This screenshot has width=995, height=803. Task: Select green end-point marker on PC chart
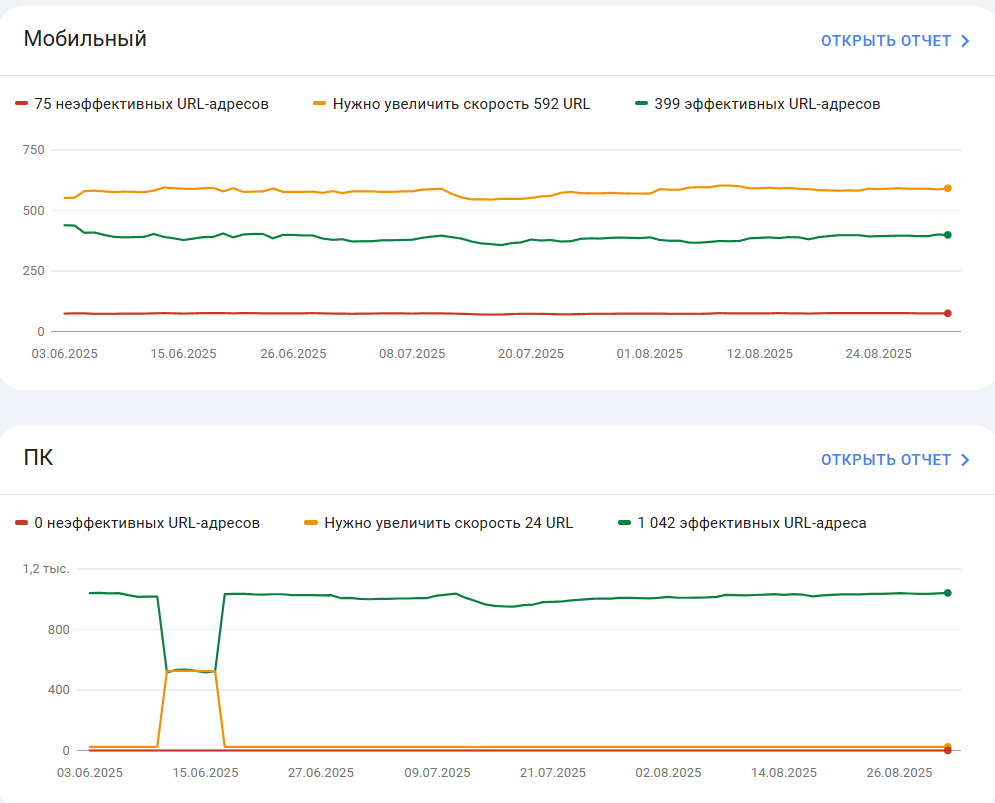click(947, 593)
